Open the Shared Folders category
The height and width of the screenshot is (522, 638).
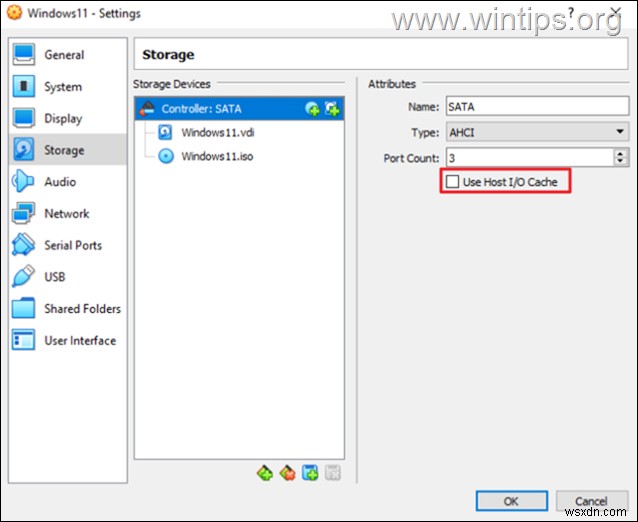(68, 308)
